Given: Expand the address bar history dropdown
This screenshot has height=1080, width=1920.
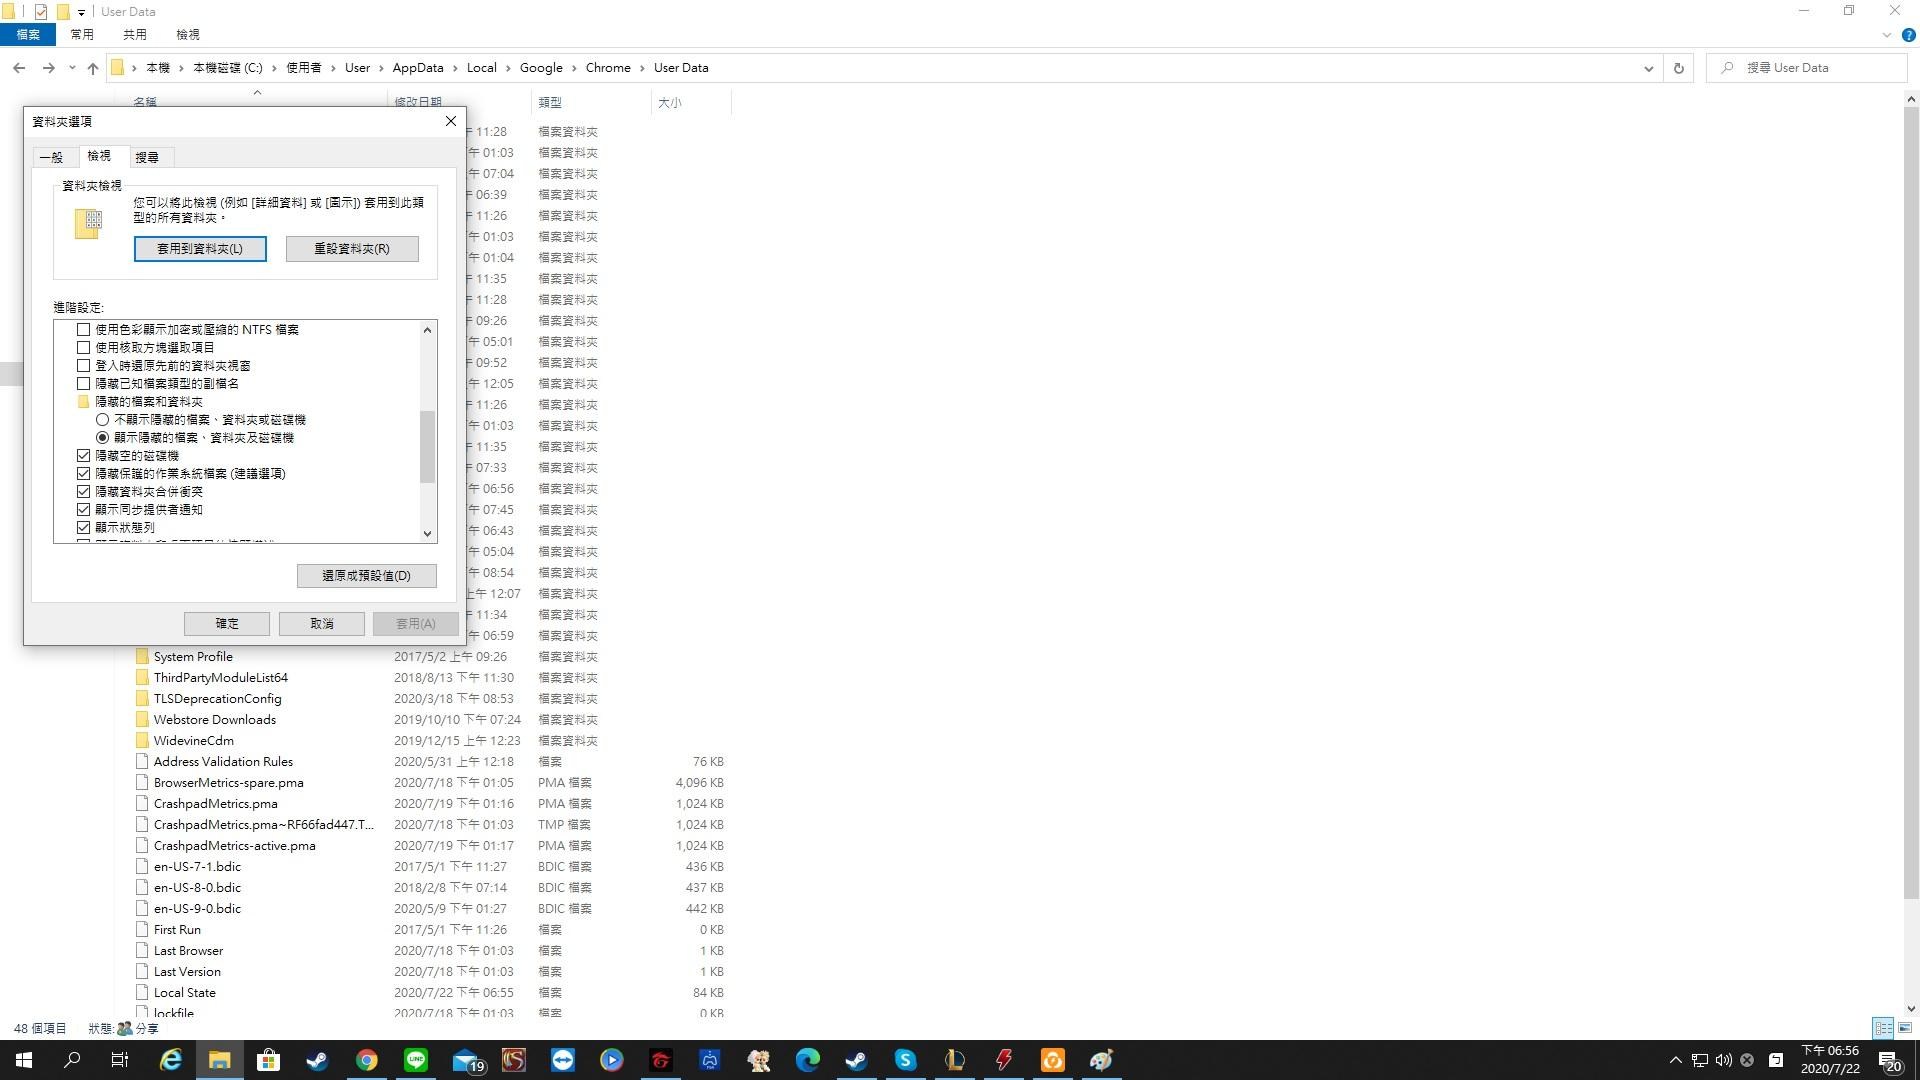Looking at the screenshot, I should 1648,68.
